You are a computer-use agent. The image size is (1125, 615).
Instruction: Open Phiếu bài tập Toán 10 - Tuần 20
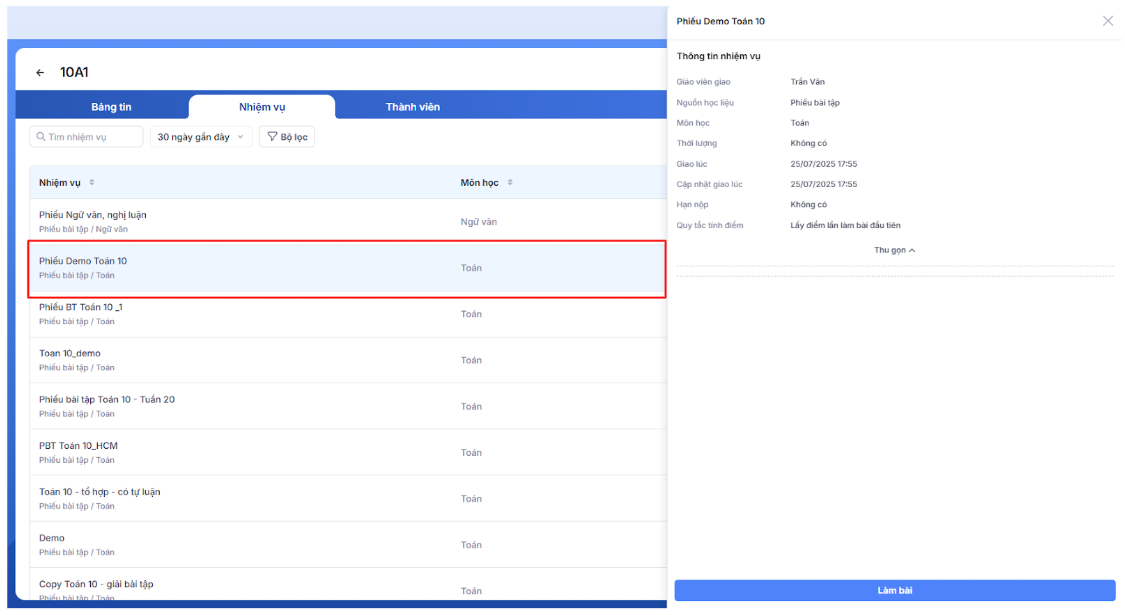(107, 399)
